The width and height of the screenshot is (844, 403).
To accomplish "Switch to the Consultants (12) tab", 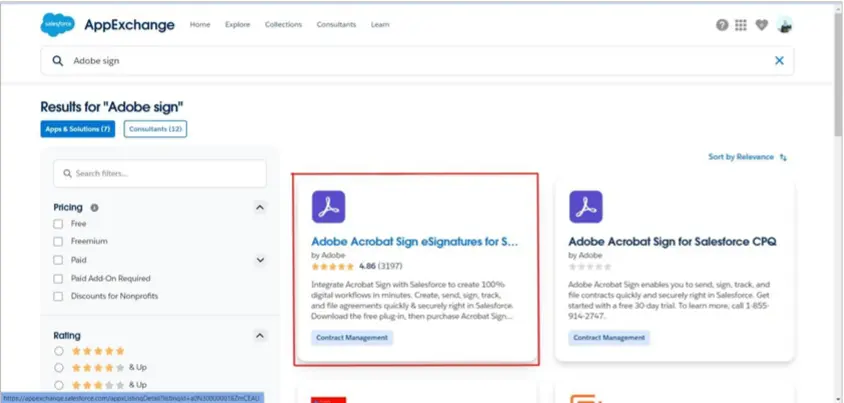I will point(155,129).
